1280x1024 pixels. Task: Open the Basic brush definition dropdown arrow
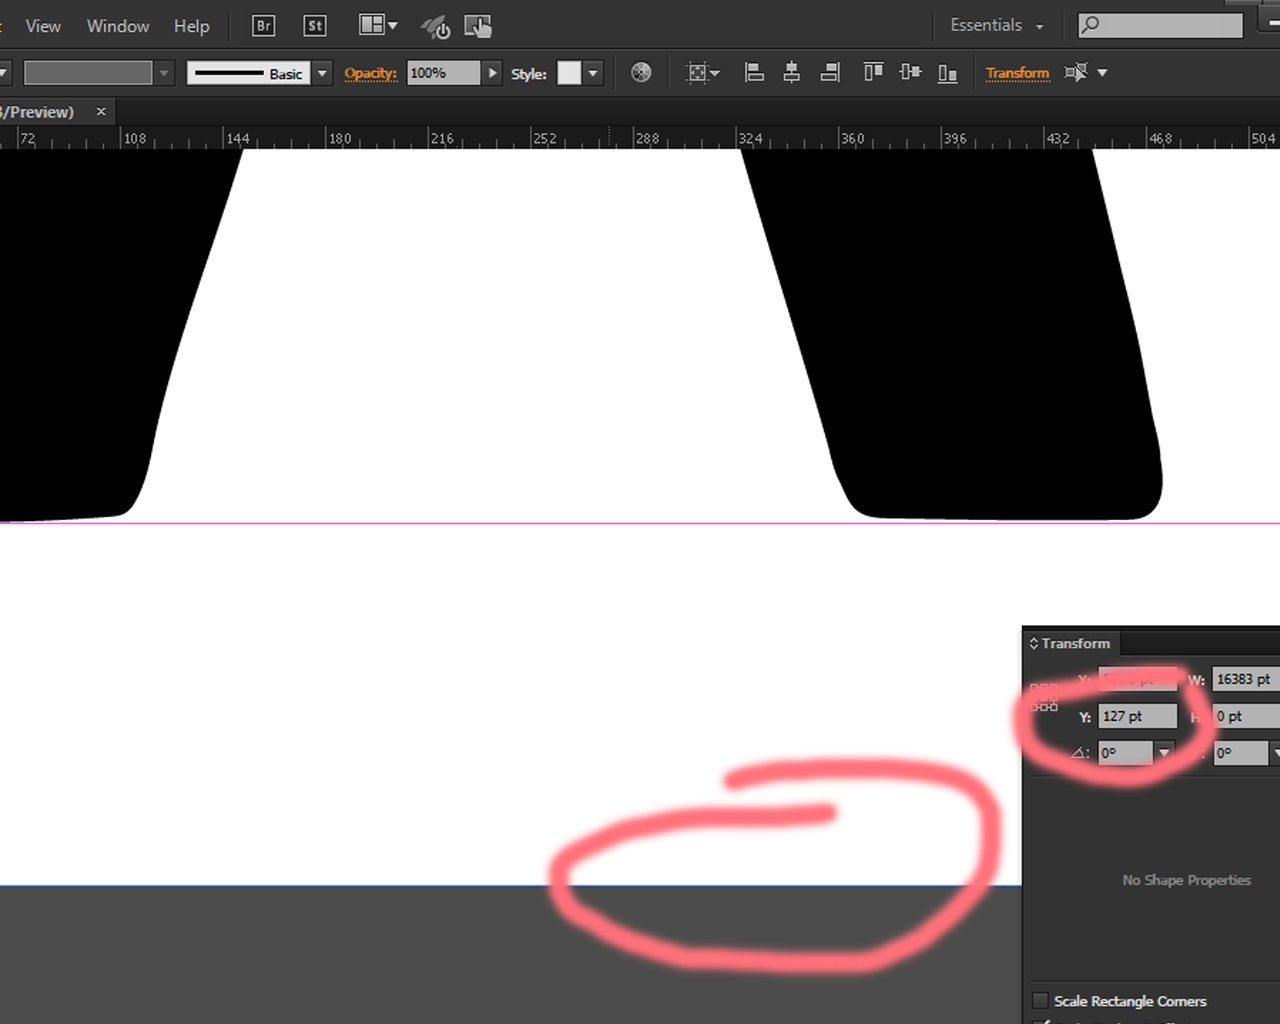click(322, 73)
